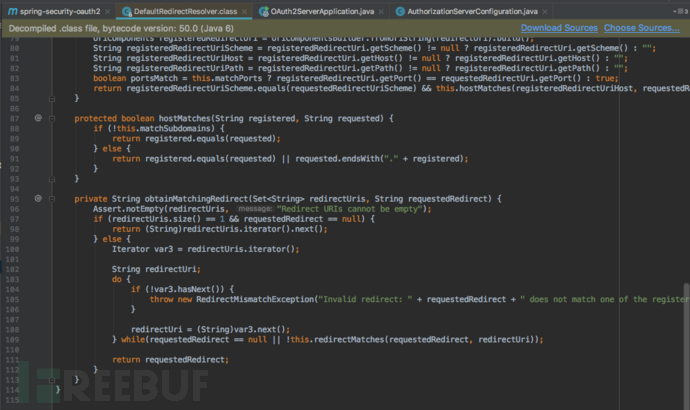Click line number 95 in the gutter

pyautogui.click(x=14, y=199)
